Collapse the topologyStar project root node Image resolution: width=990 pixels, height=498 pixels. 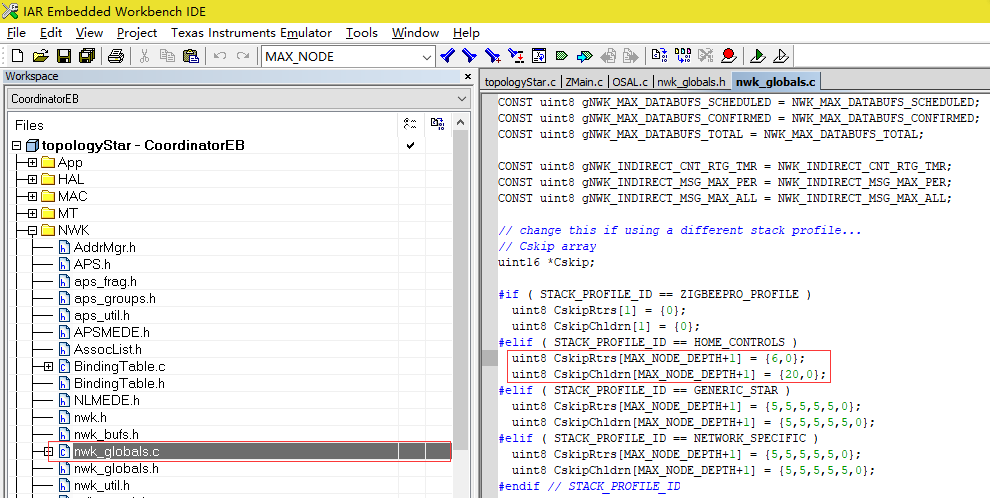[16, 146]
